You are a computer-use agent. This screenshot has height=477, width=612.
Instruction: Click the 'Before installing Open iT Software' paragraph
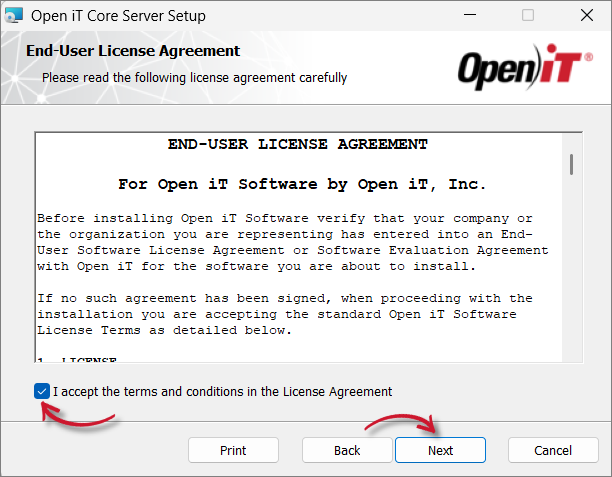pos(293,242)
